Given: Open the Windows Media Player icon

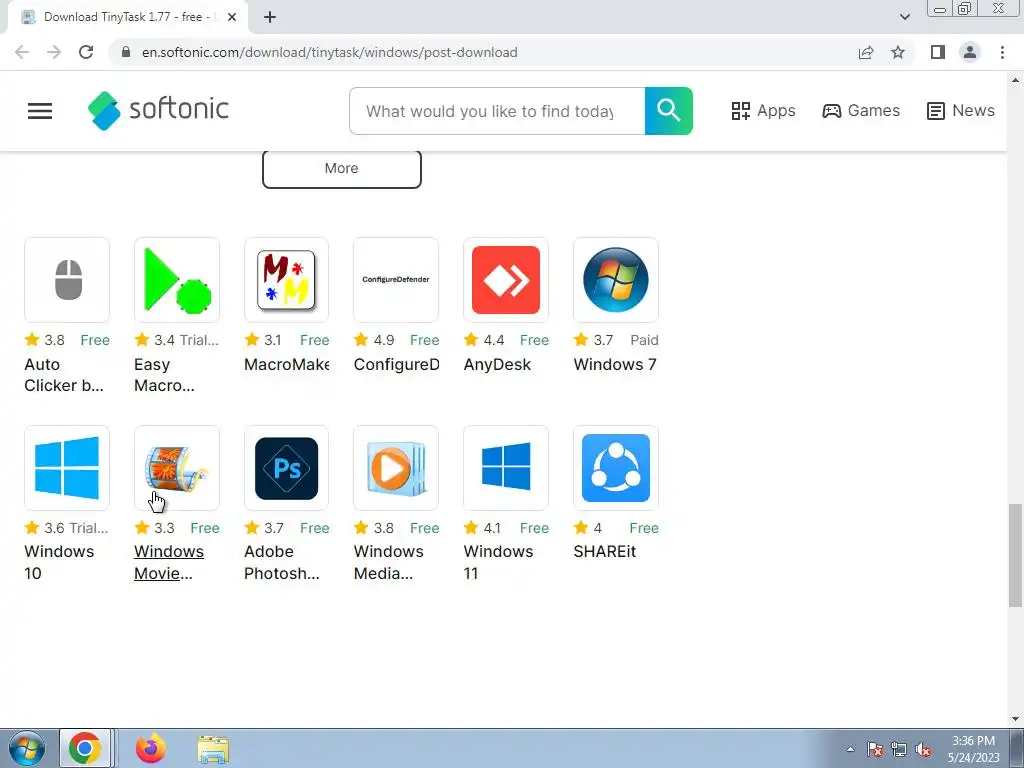Looking at the screenshot, I should (x=396, y=468).
